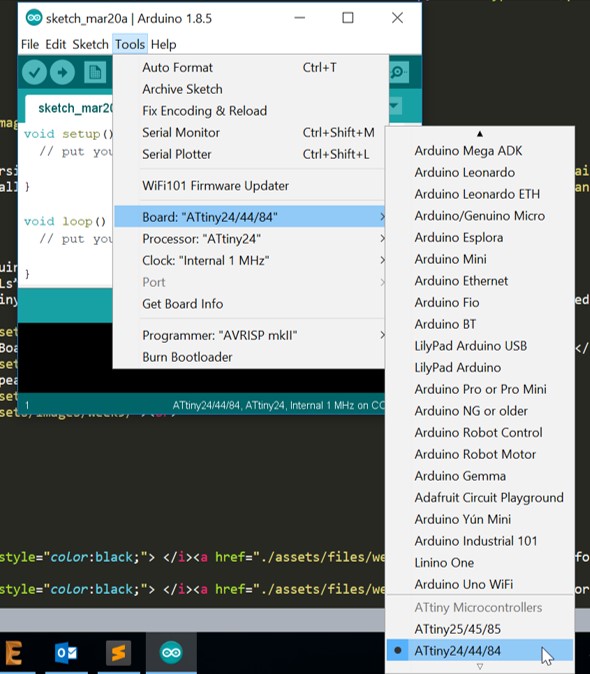
Task: Open Sublime Text from the taskbar
Action: [x=119, y=653]
